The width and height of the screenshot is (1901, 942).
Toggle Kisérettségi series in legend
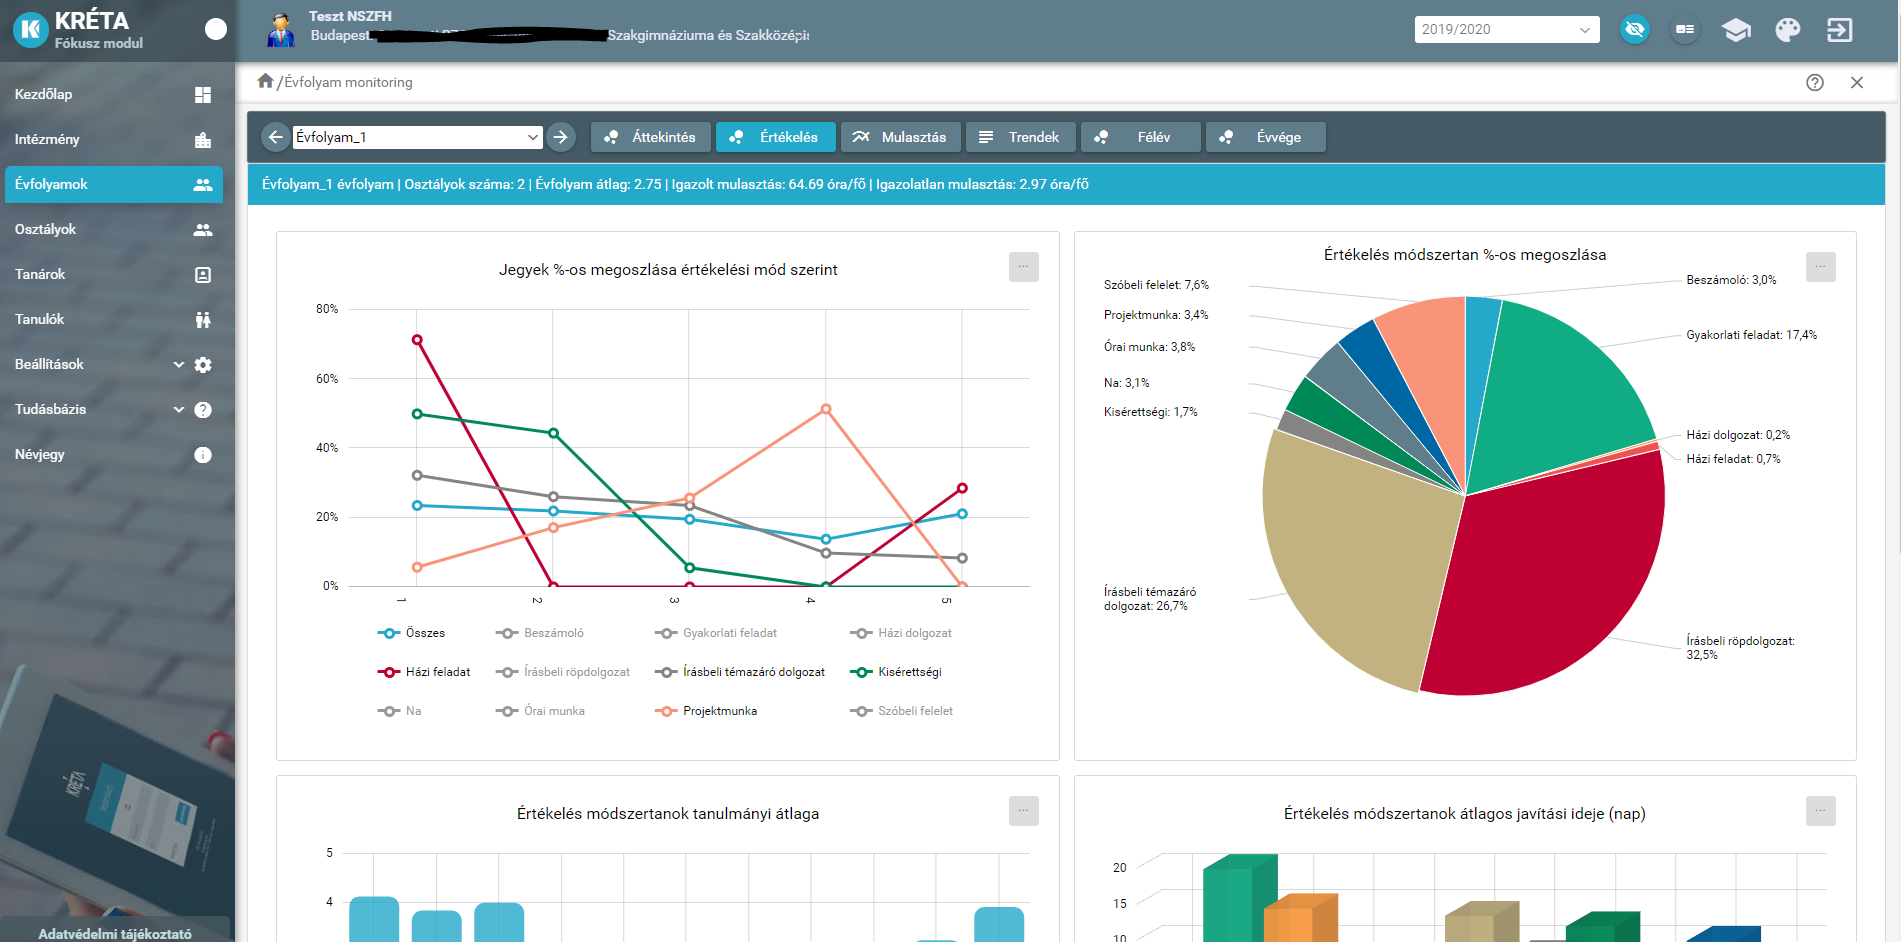896,672
